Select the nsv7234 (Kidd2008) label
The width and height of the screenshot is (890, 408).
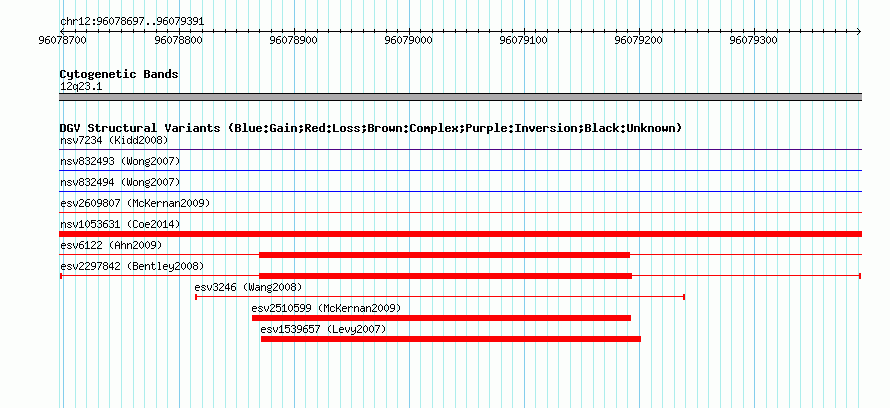tap(114, 140)
